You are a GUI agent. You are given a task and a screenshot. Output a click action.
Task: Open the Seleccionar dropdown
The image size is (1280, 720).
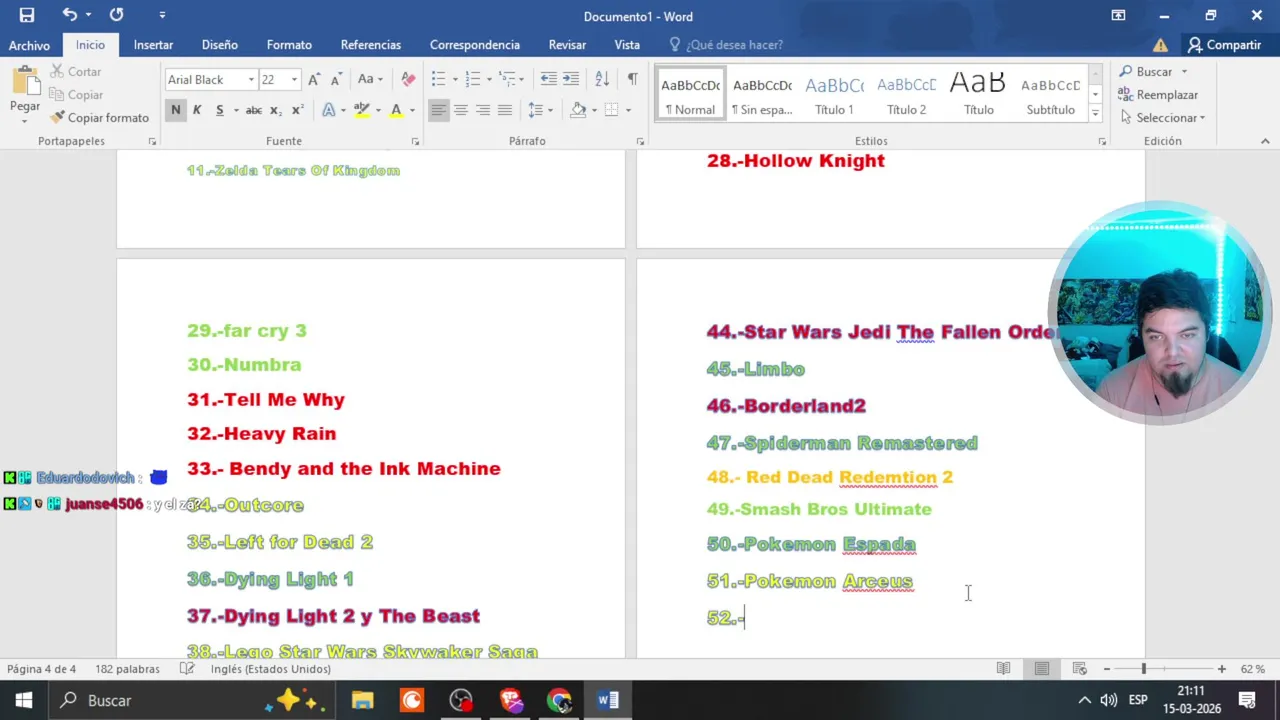tap(1163, 118)
